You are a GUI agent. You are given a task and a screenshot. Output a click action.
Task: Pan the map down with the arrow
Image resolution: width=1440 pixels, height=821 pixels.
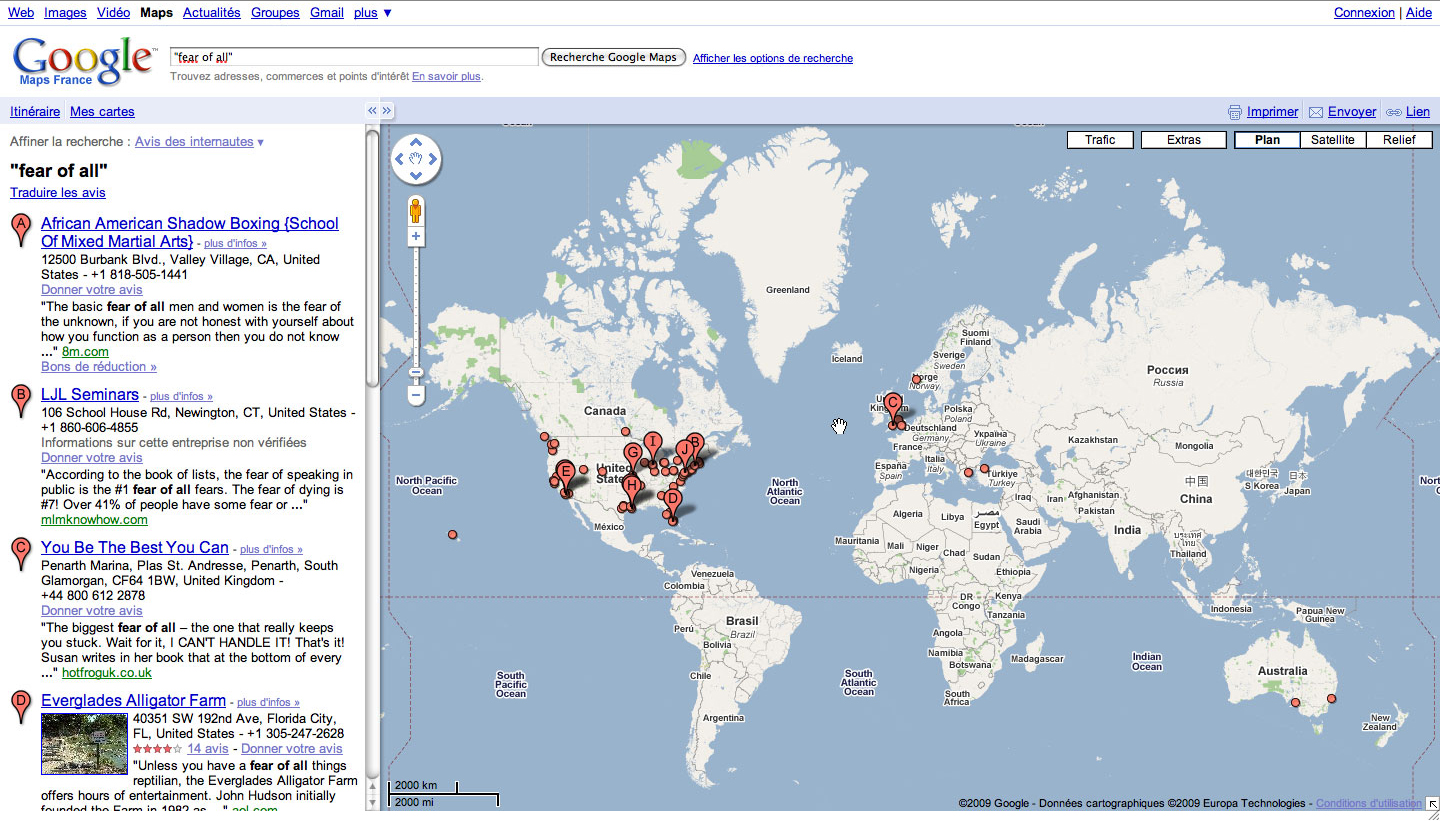coord(416,175)
